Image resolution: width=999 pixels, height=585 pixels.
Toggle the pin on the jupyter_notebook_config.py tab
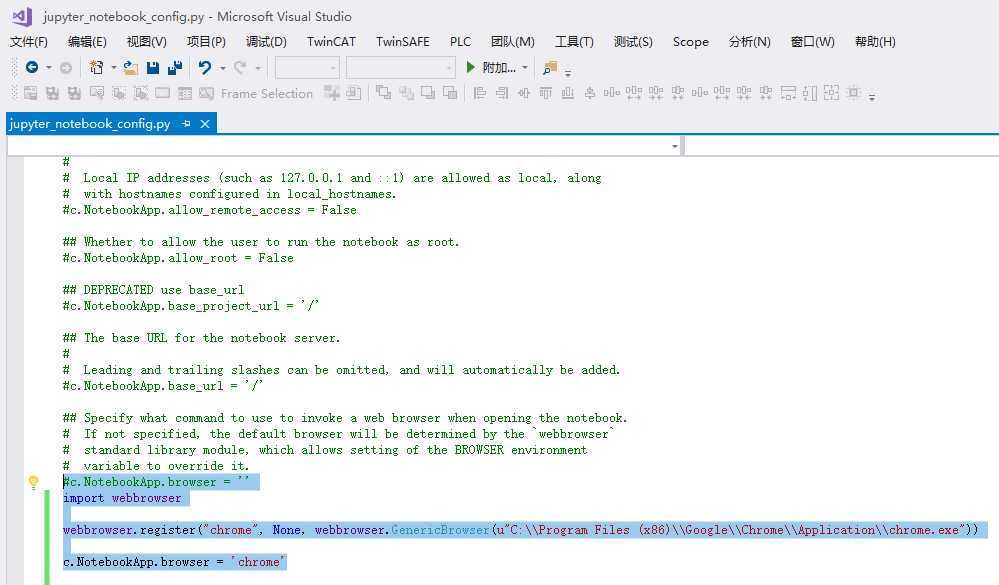(x=186, y=124)
